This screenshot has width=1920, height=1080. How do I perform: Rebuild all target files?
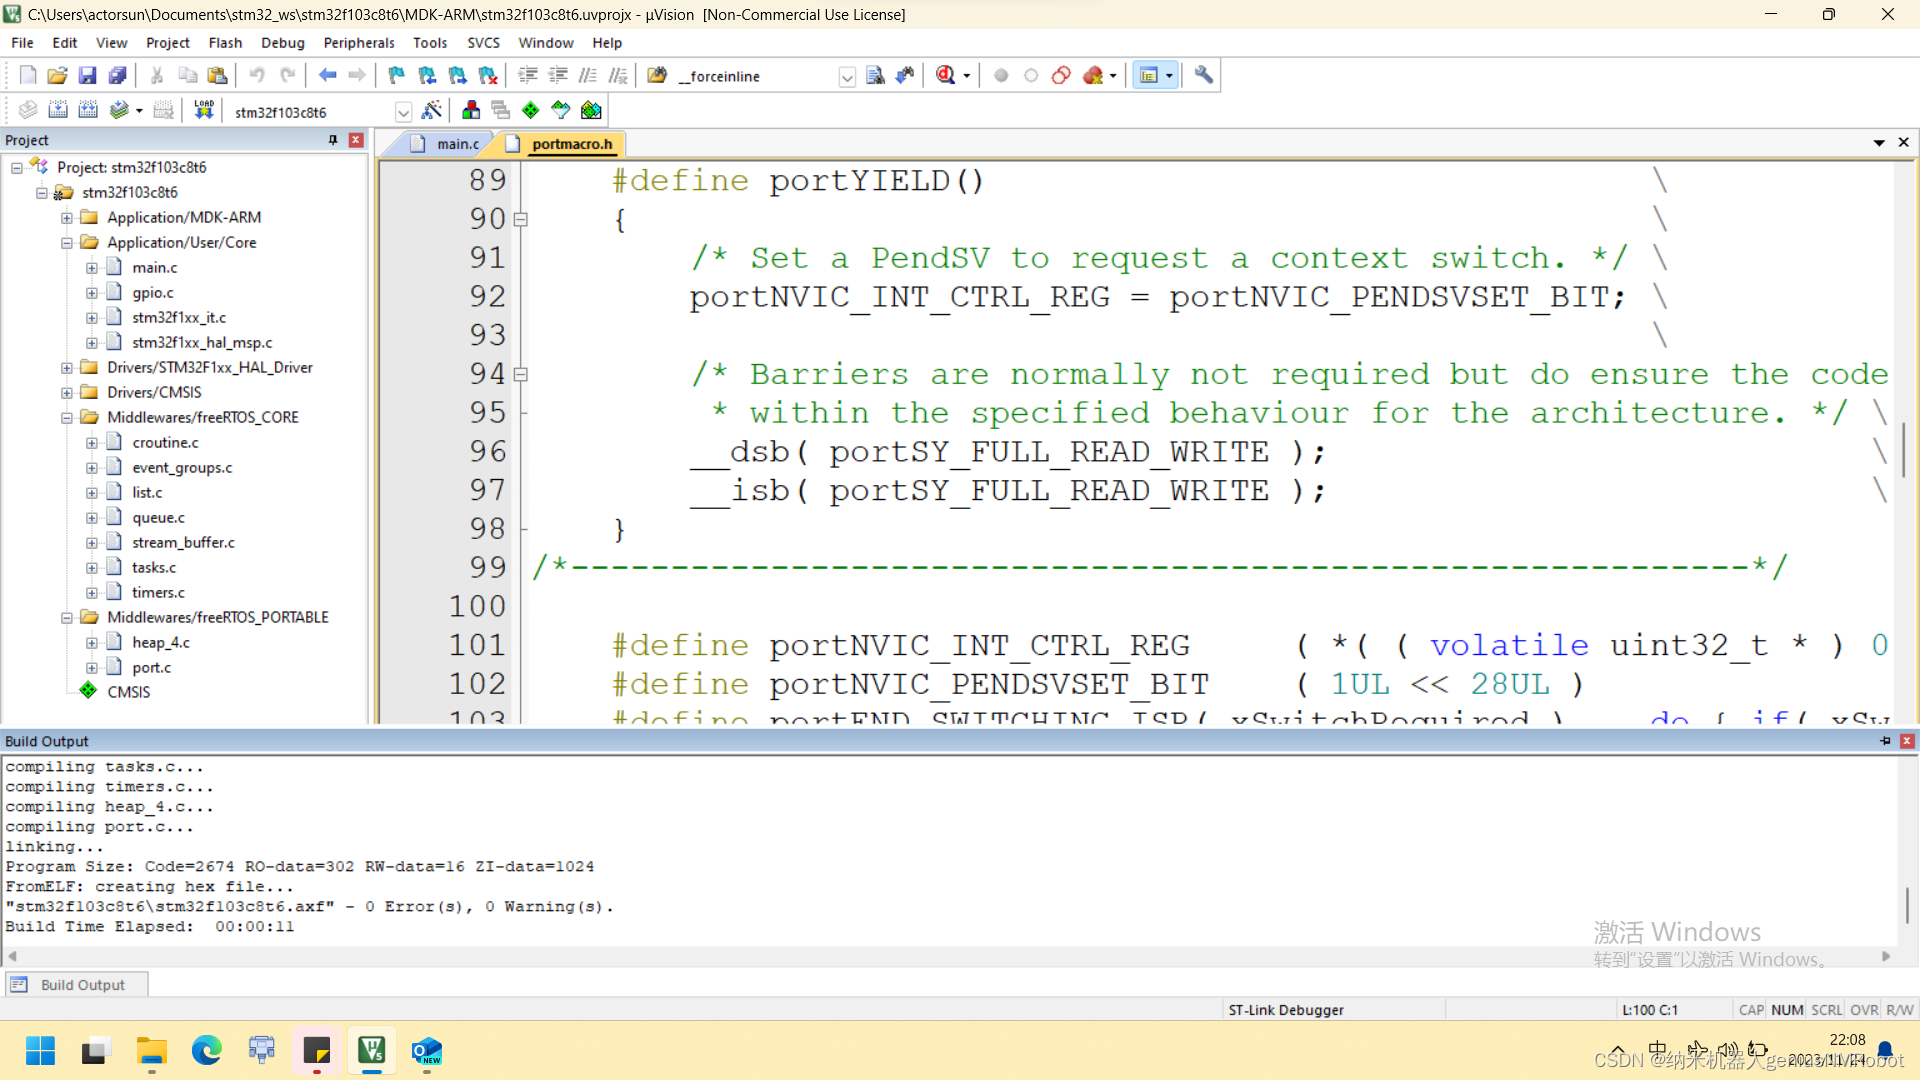tap(88, 110)
